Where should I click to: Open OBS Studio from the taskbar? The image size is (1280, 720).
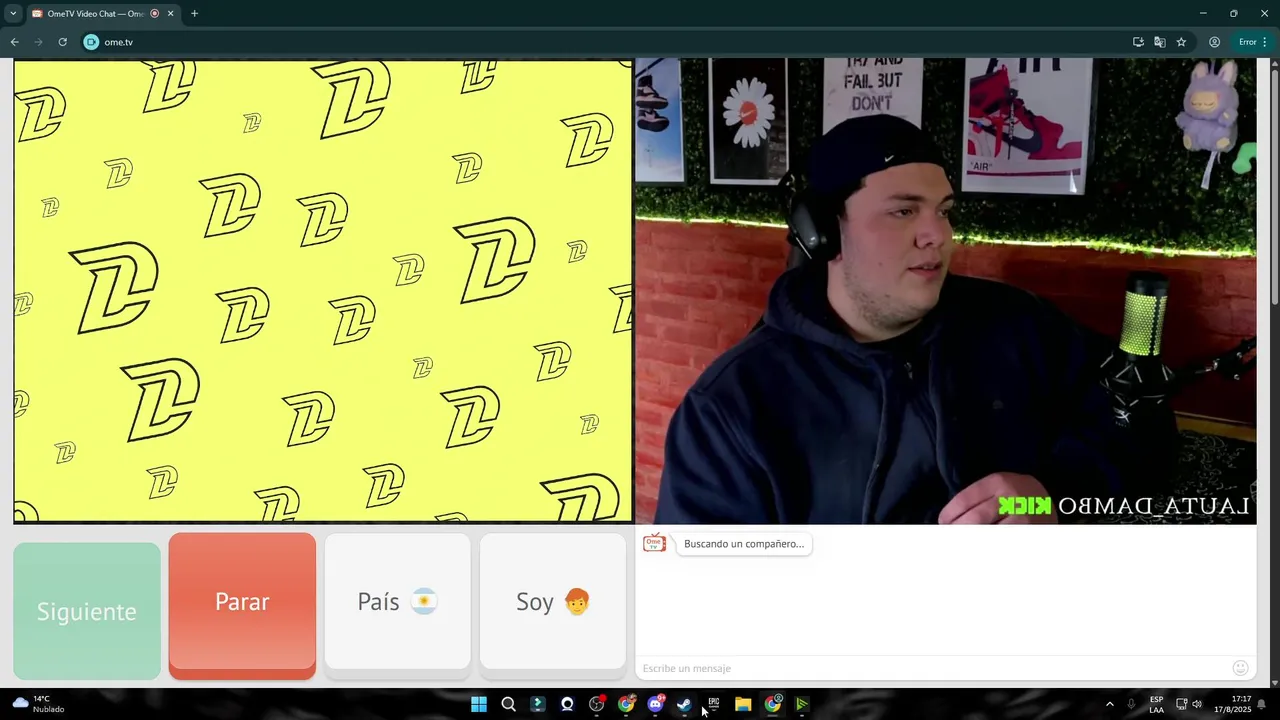597,704
